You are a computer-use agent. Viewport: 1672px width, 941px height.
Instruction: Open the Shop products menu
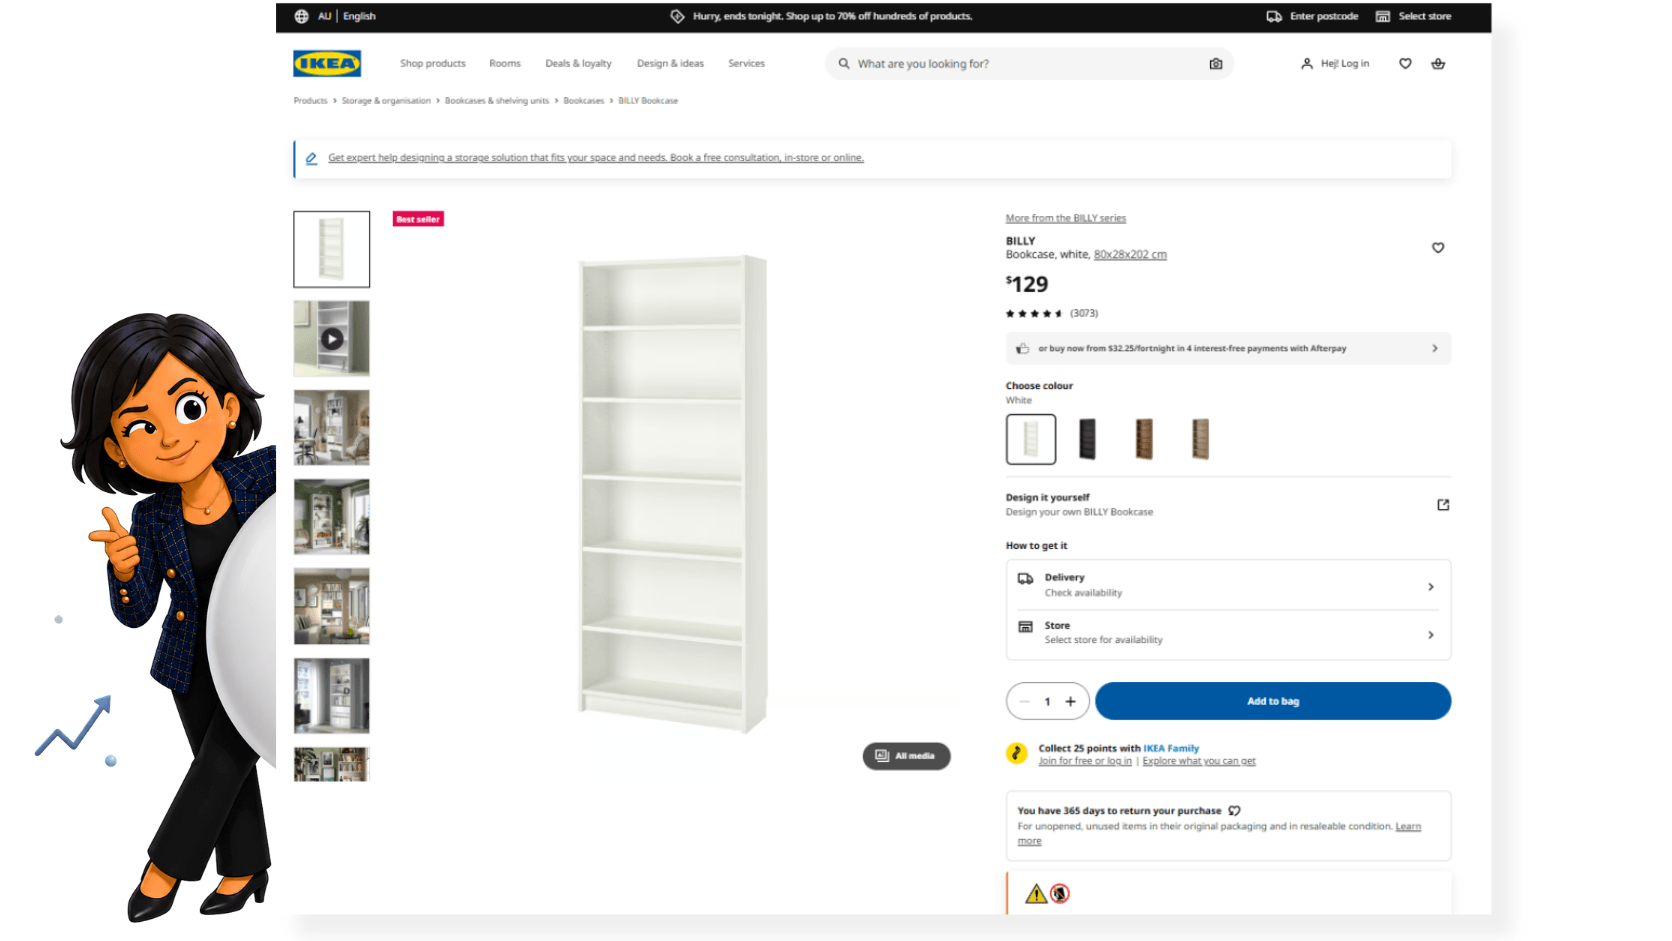433,64
